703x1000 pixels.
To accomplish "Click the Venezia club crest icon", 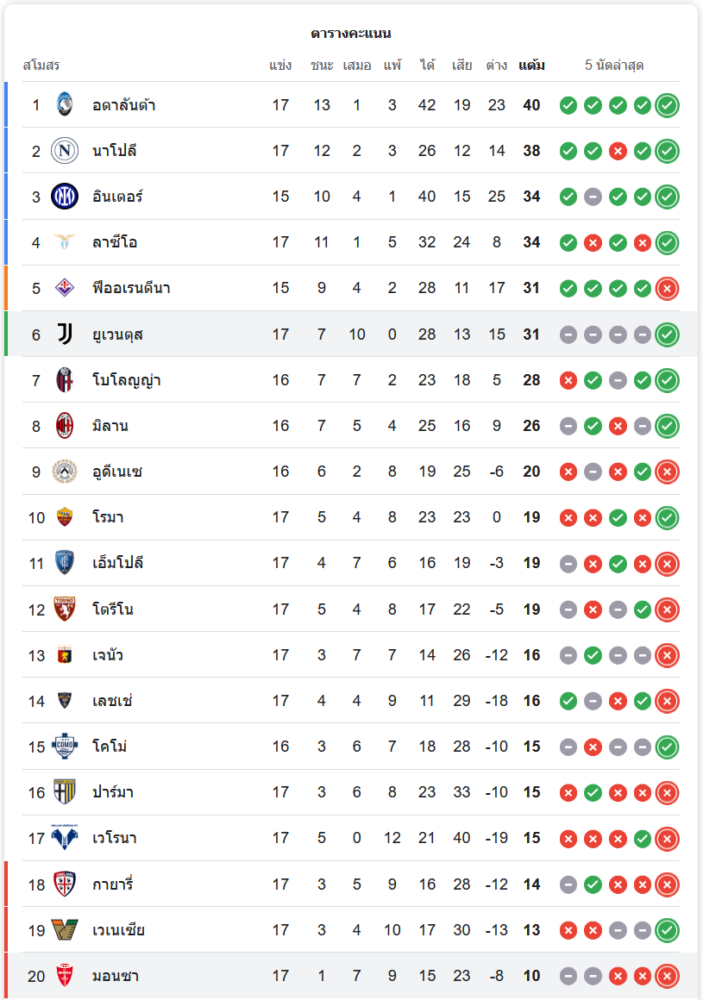I will click(65, 930).
